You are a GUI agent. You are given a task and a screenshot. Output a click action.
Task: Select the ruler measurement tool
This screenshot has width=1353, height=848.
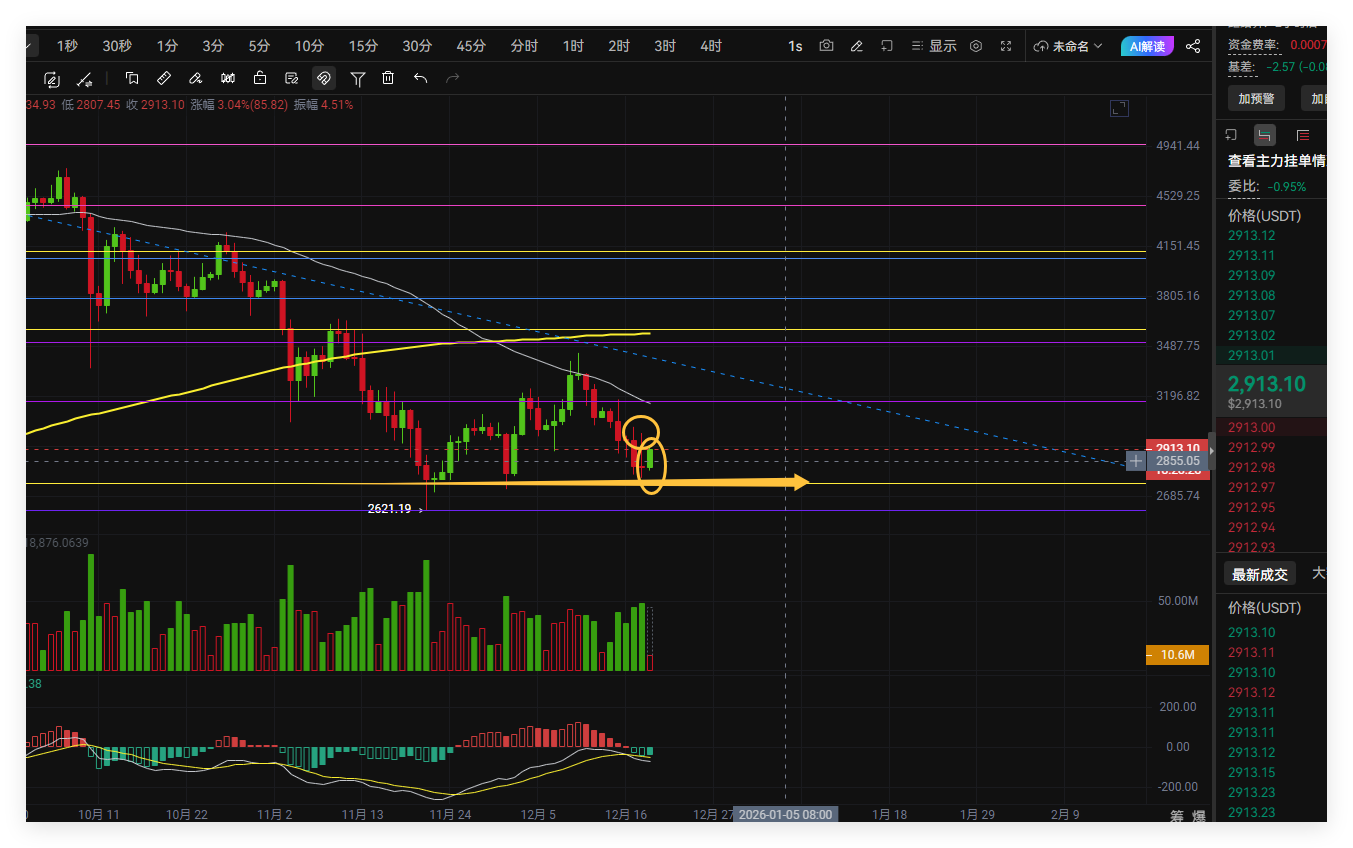164,78
